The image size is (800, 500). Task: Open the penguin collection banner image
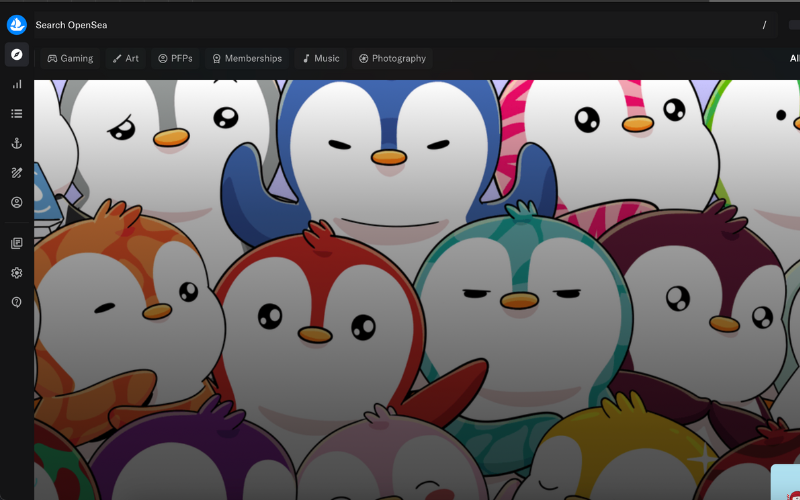417,290
